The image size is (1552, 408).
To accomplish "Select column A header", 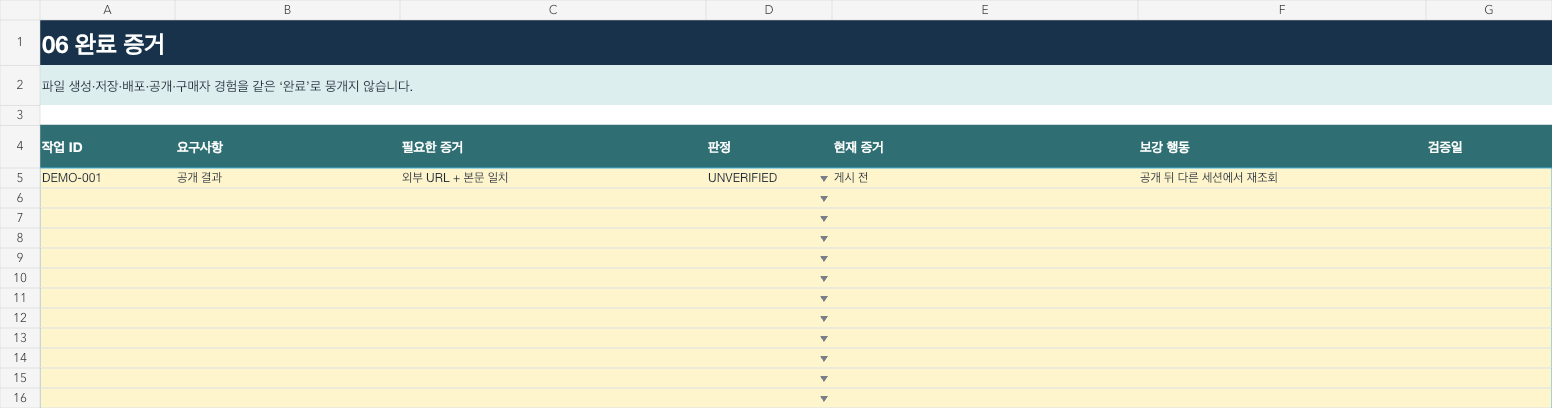I will (107, 10).
